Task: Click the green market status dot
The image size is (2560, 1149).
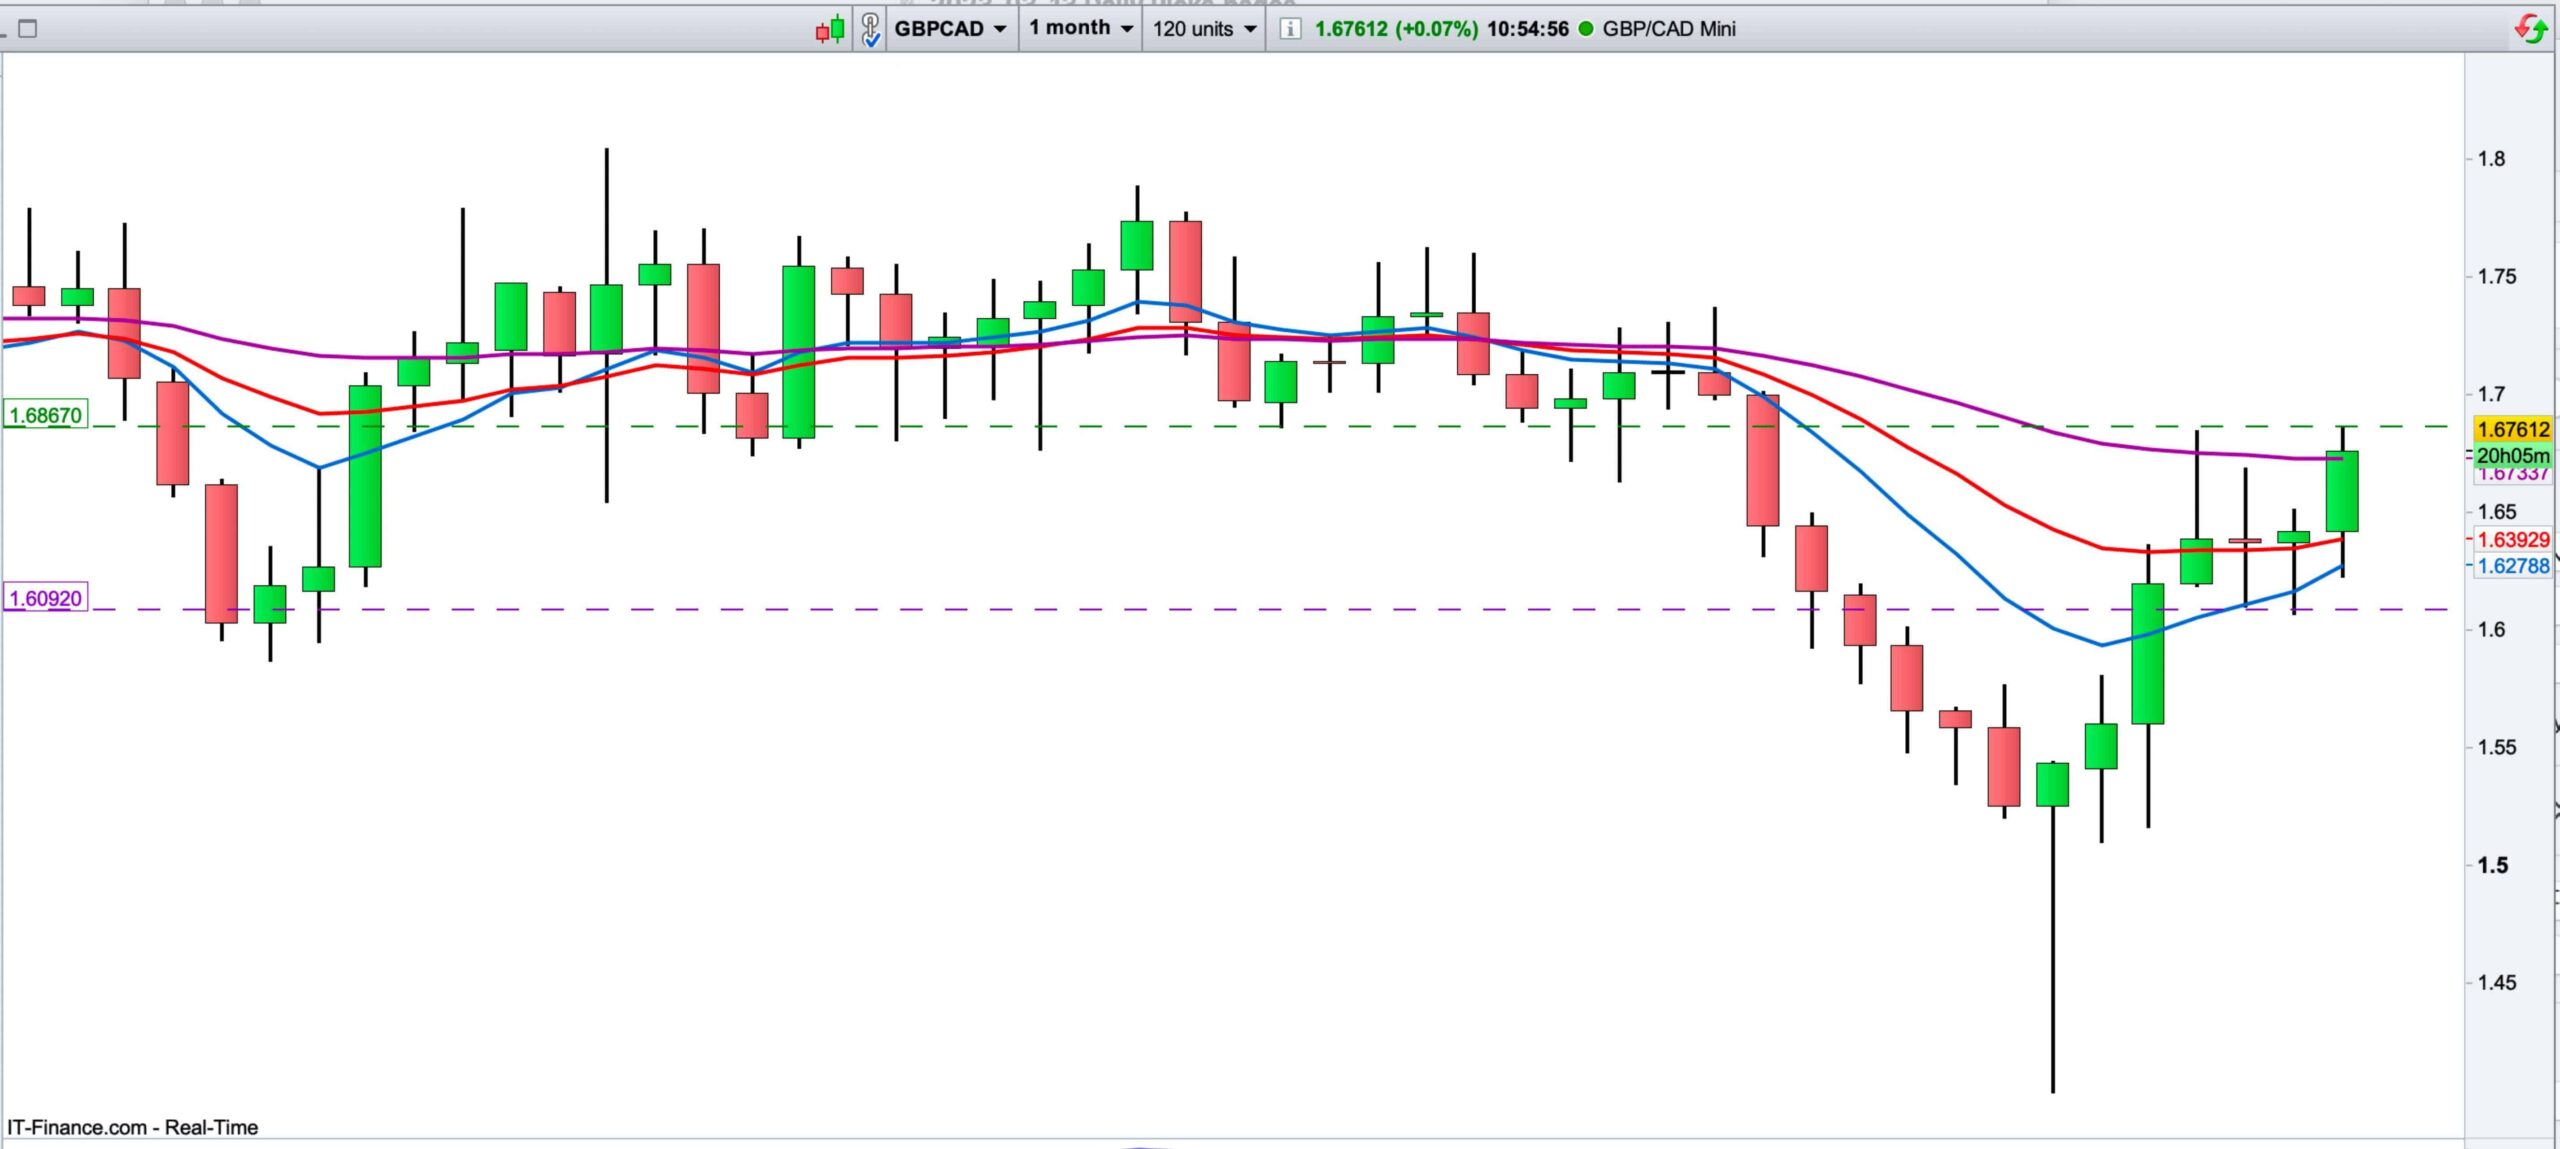Action: pyautogui.click(x=1585, y=29)
